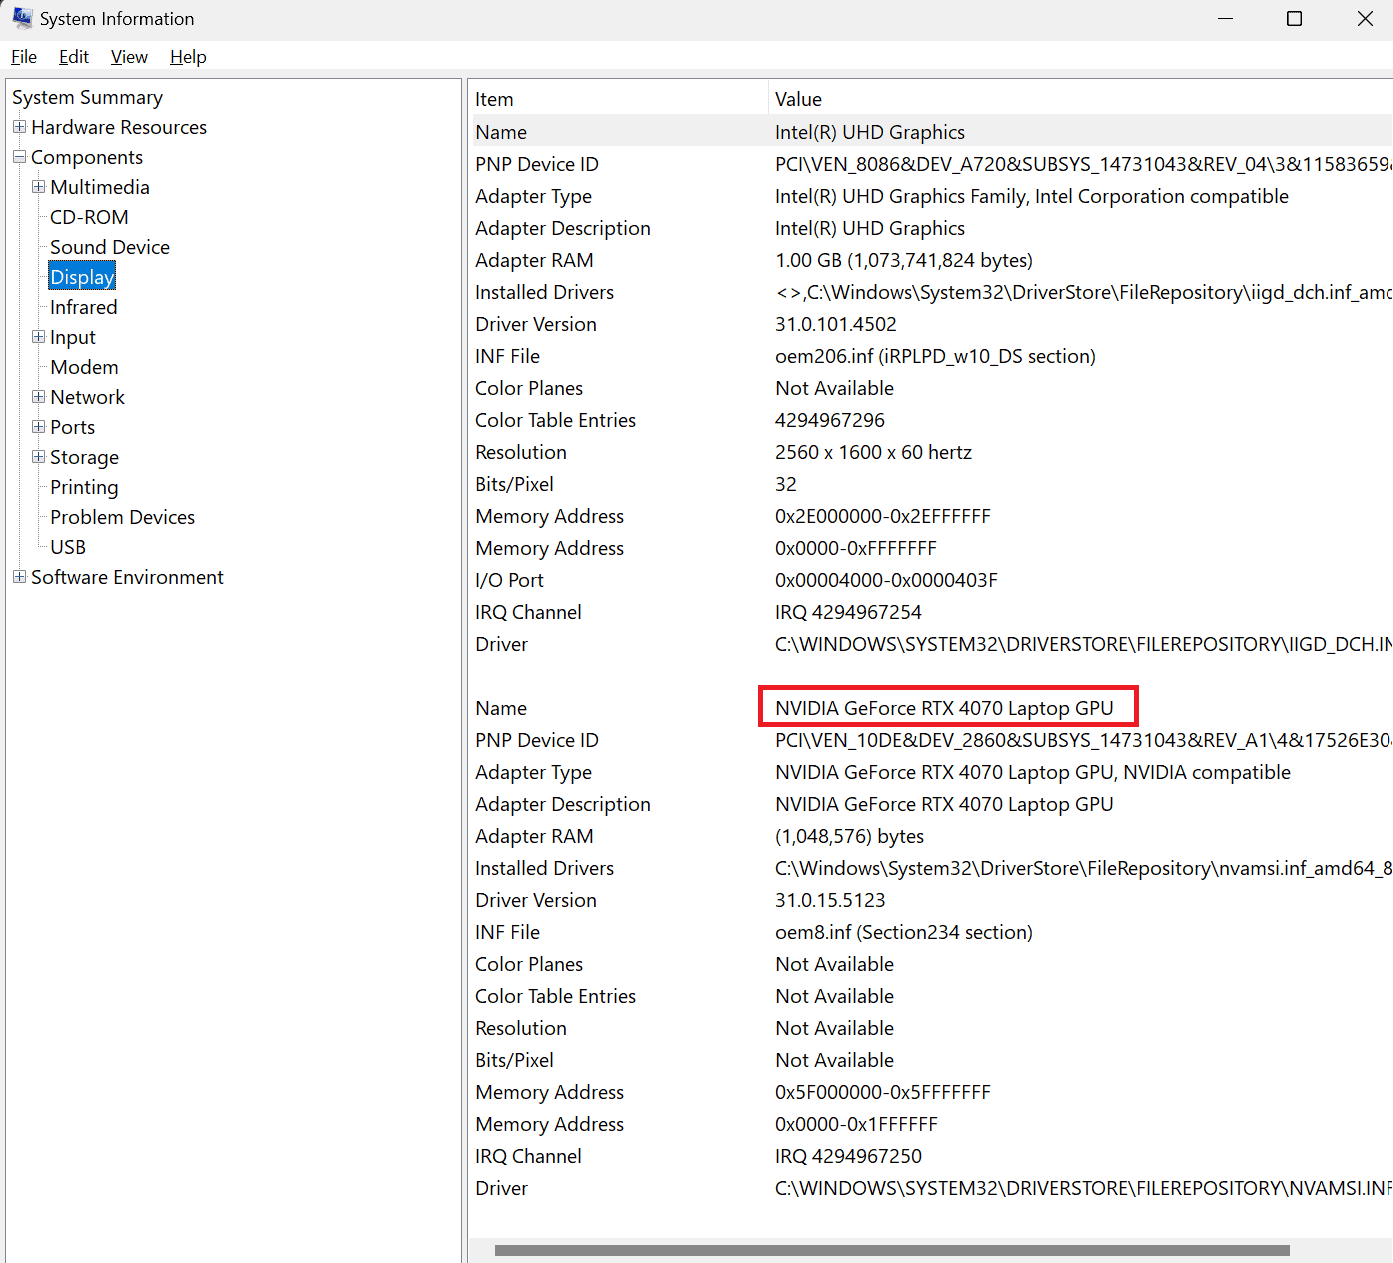
Task: Select the Intel(R) UHD Graphics Name row
Action: 932,132
